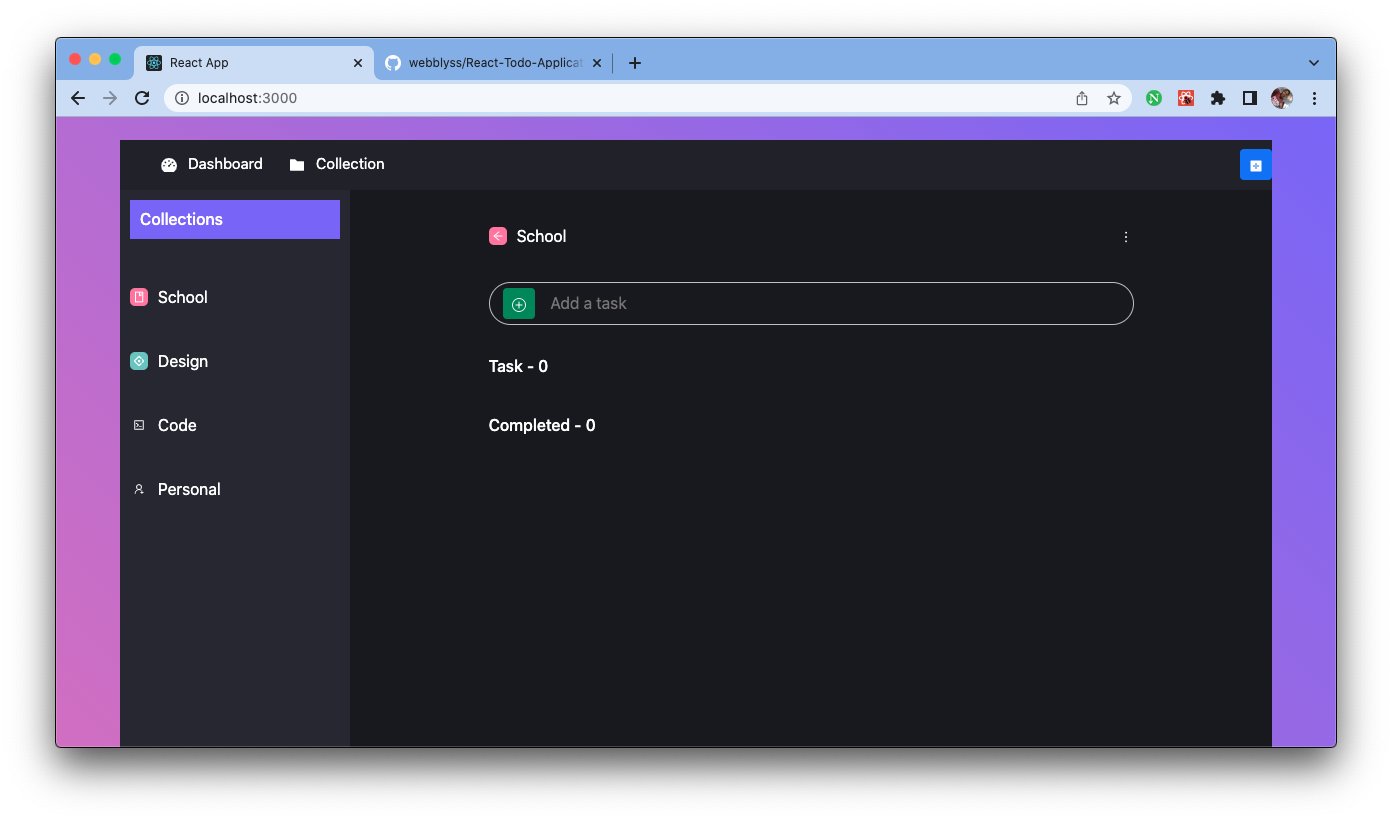
Task: Click the pink School collection icon
Action: pyautogui.click(x=138, y=297)
